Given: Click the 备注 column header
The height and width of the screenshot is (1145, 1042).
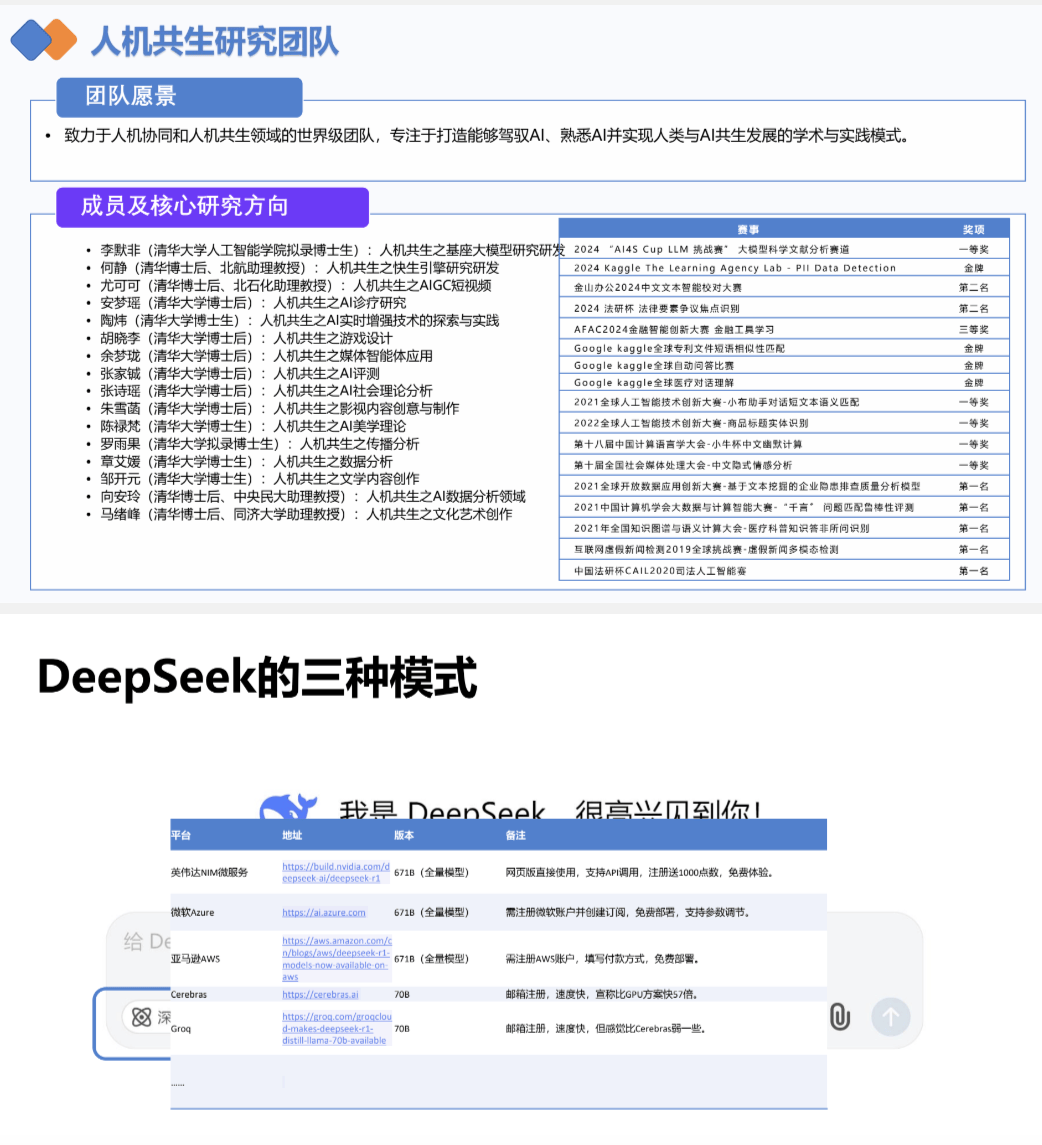Looking at the screenshot, I should coord(516,835).
